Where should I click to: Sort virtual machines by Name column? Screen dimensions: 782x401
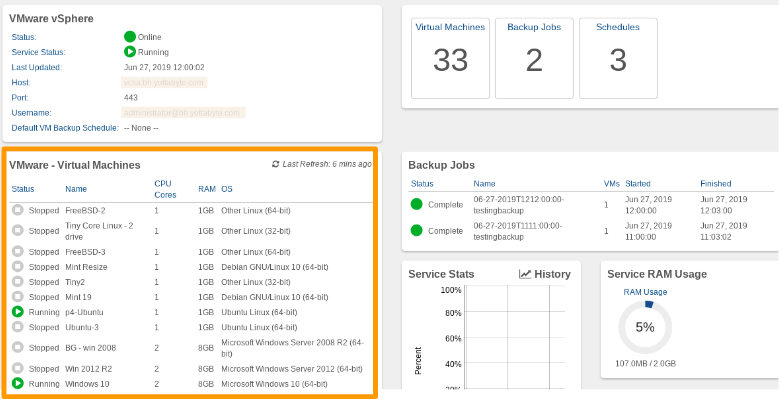pyautogui.click(x=76, y=189)
